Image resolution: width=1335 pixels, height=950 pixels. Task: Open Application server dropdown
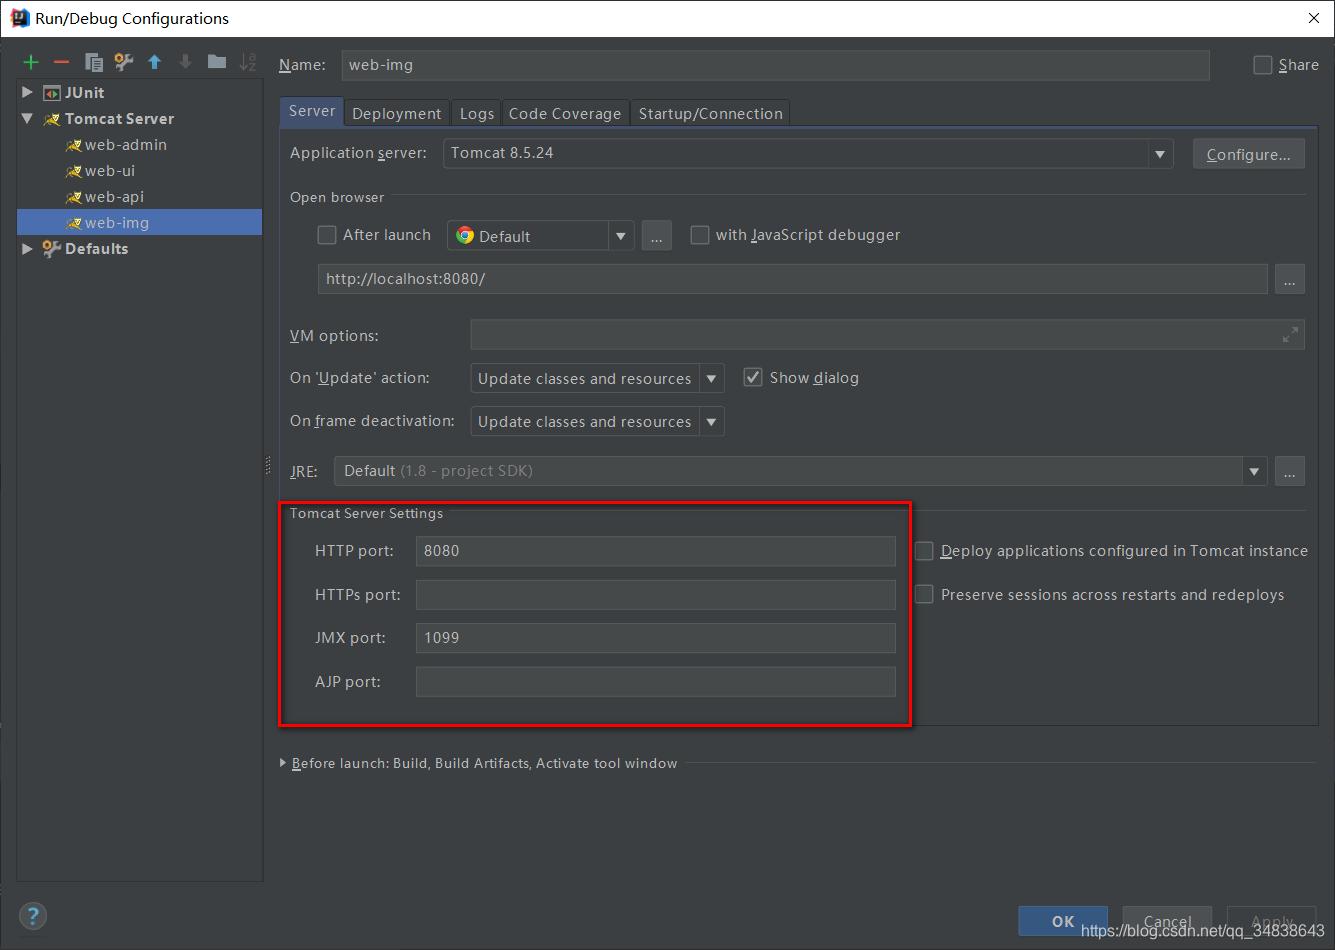coord(1160,154)
